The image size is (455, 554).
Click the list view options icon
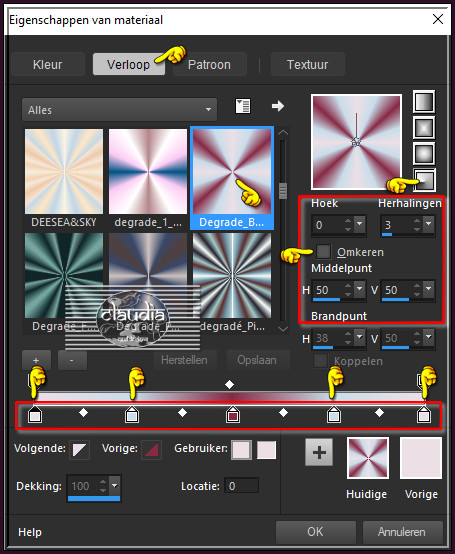(243, 106)
